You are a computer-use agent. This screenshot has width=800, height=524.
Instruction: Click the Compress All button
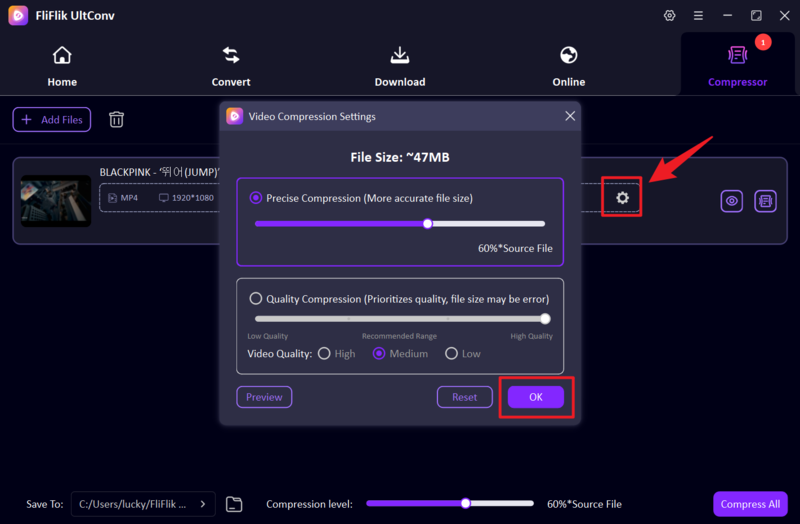click(x=750, y=504)
